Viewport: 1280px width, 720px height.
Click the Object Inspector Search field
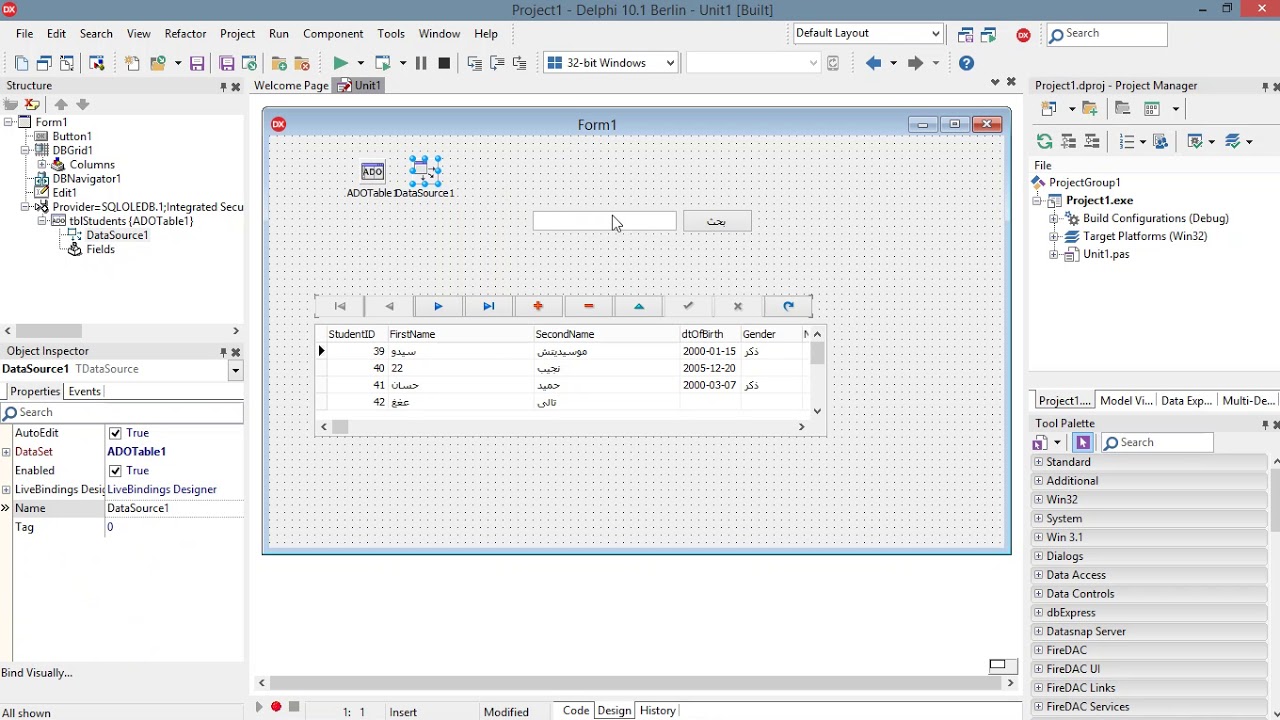(122, 412)
